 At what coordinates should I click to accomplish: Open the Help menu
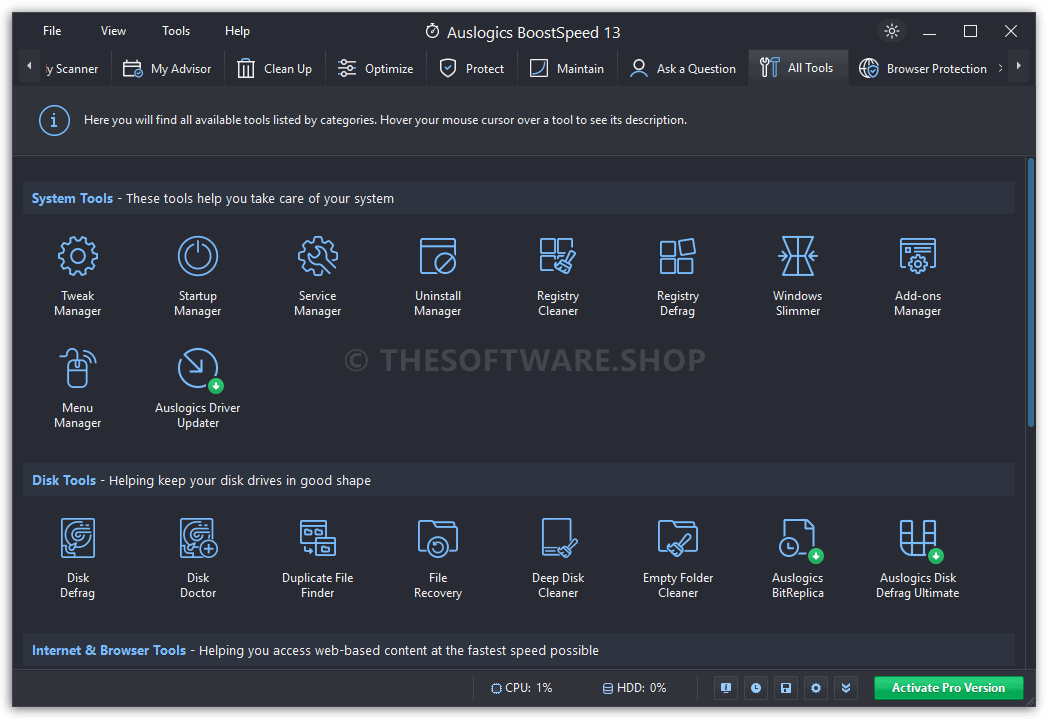click(237, 31)
